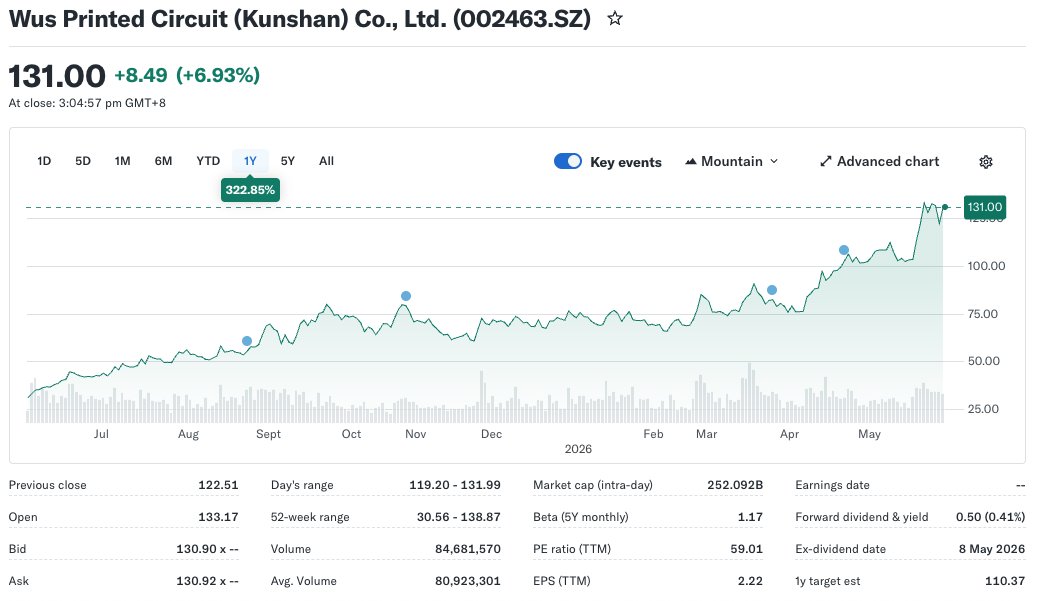This screenshot has width=1040, height=601.
Task: Click Volume value 84,681,570
Action: [x=468, y=549]
